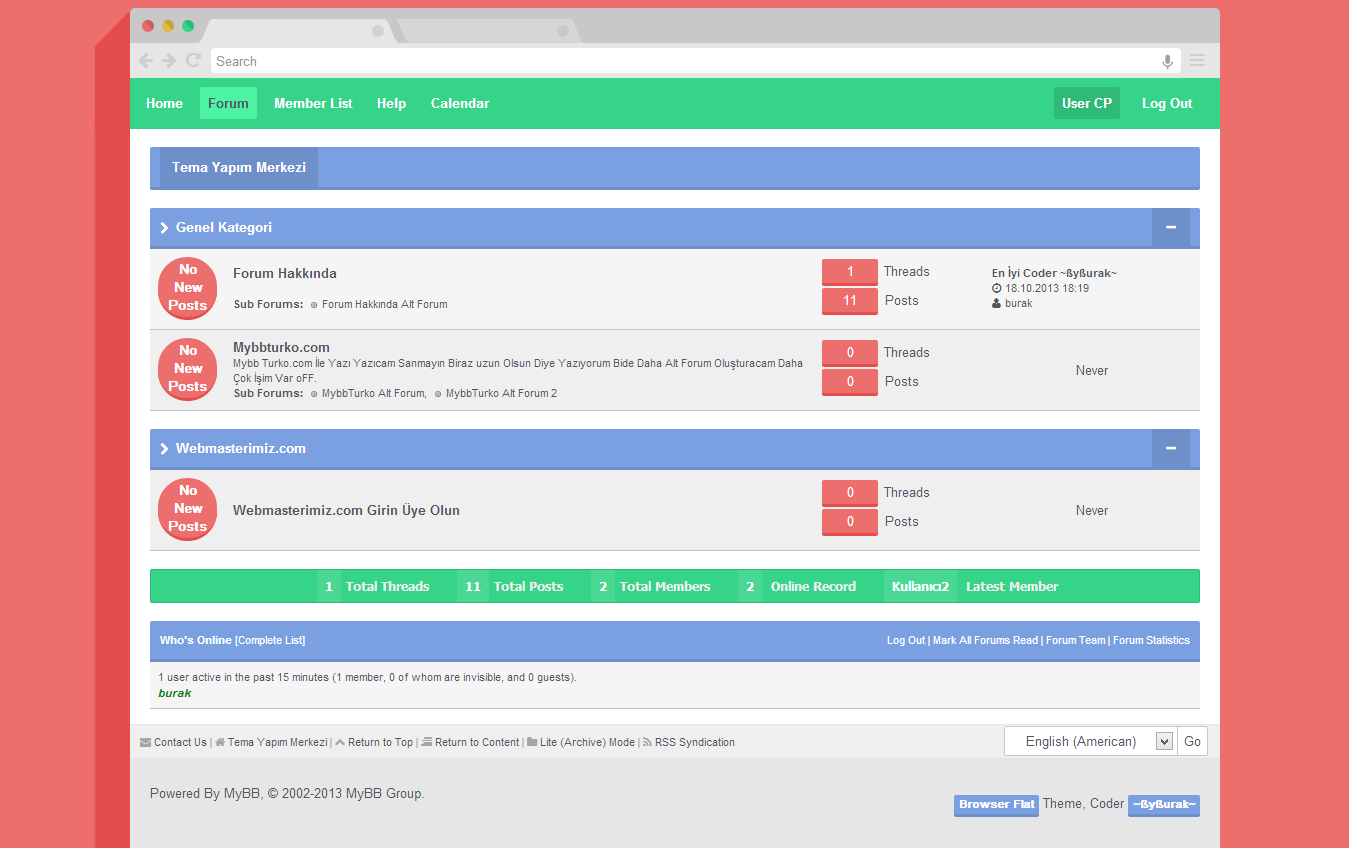Screen dimensions: 1349x848
Task: Click the No New Posts icon for Forum Hakkında
Action: coord(188,288)
